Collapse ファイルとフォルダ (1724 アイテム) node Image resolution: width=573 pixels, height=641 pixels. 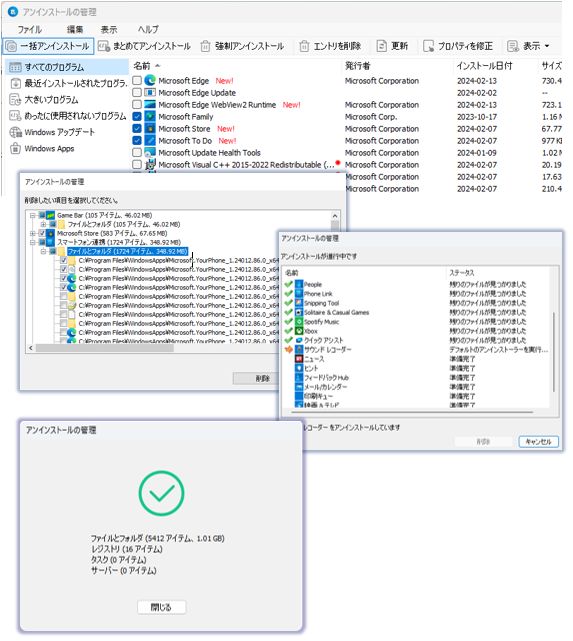pyautogui.click(x=43, y=251)
